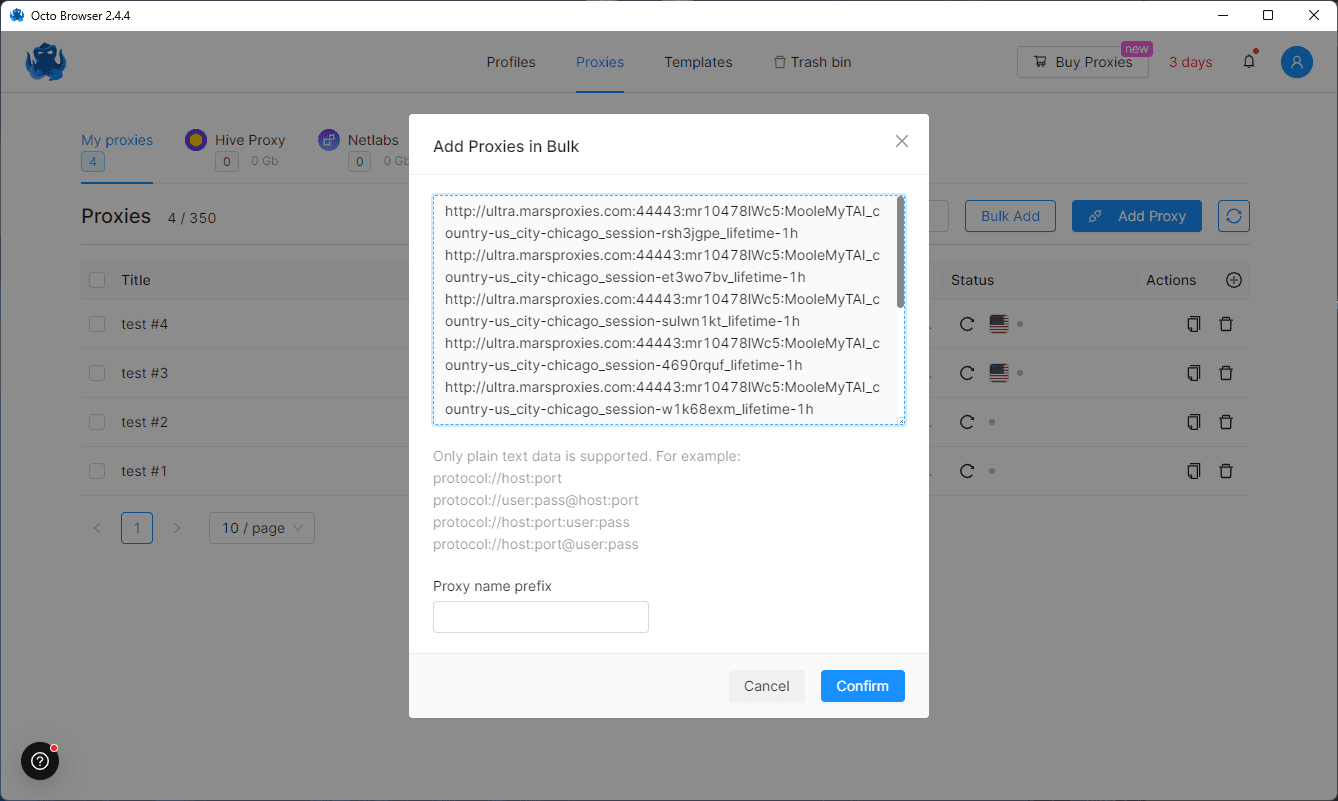Check the test #1 row checkbox
Viewport: 1338px width, 801px height.
click(97, 471)
